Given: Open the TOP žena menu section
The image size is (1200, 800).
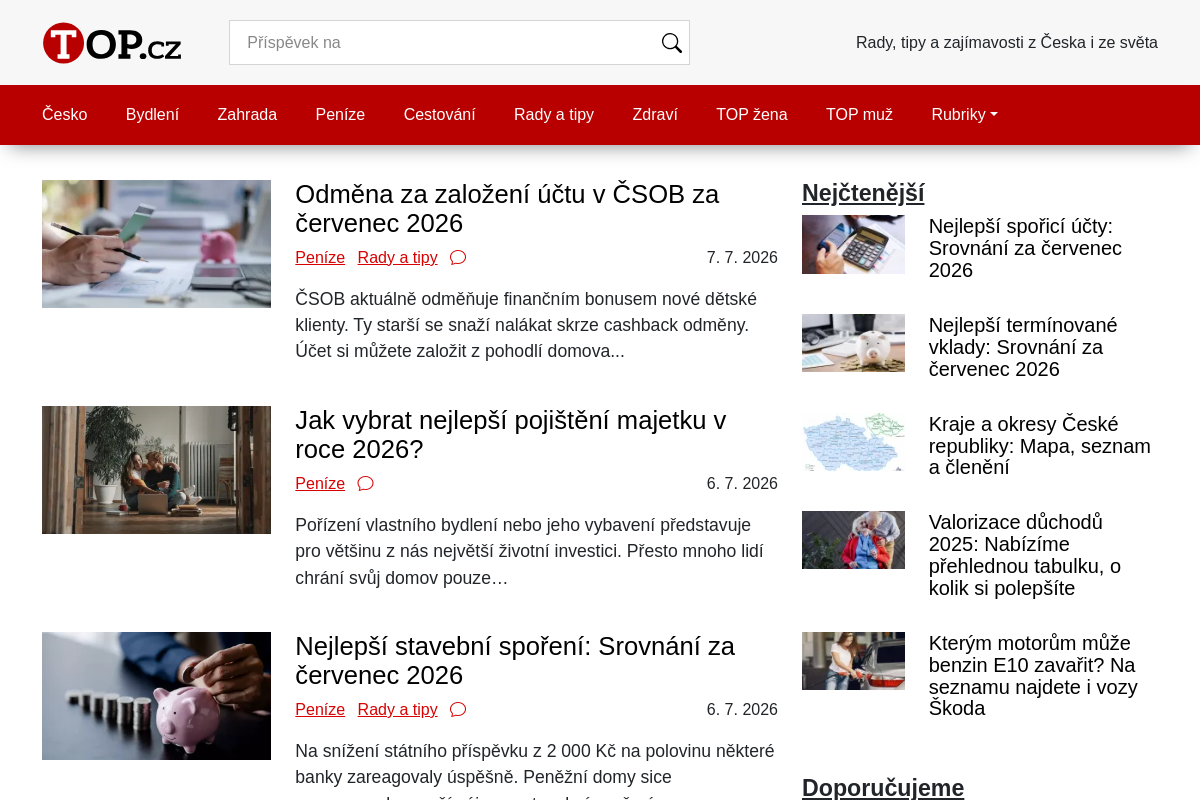Looking at the screenshot, I should coord(752,114).
